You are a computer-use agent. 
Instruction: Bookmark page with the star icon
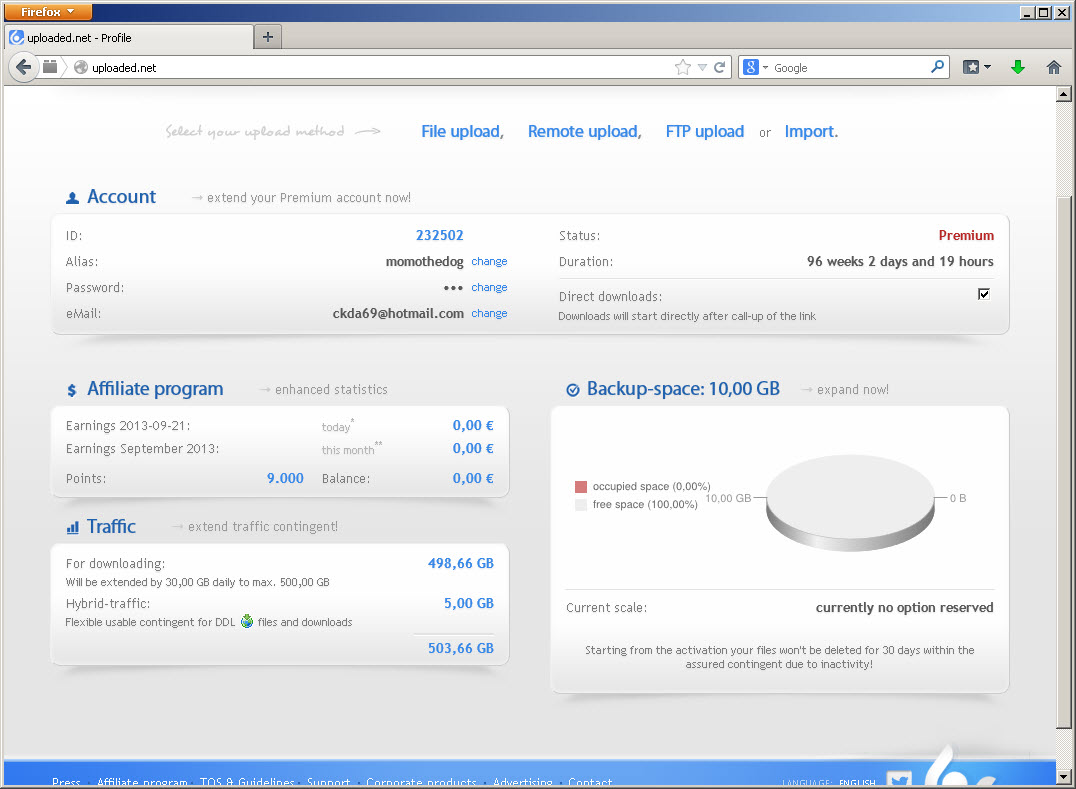(x=682, y=67)
